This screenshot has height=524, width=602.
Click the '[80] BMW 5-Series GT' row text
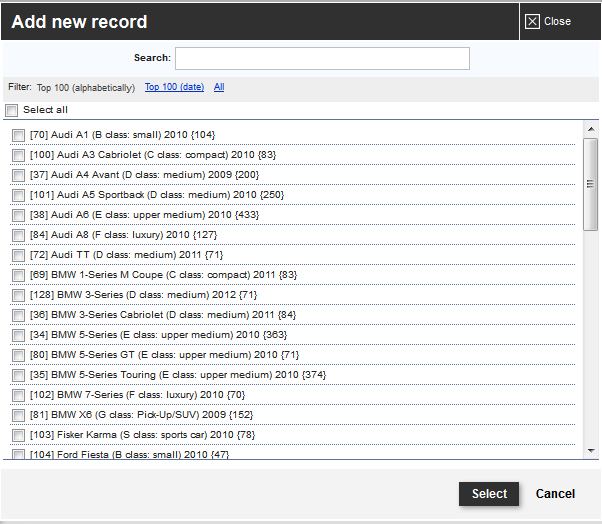click(x=164, y=355)
